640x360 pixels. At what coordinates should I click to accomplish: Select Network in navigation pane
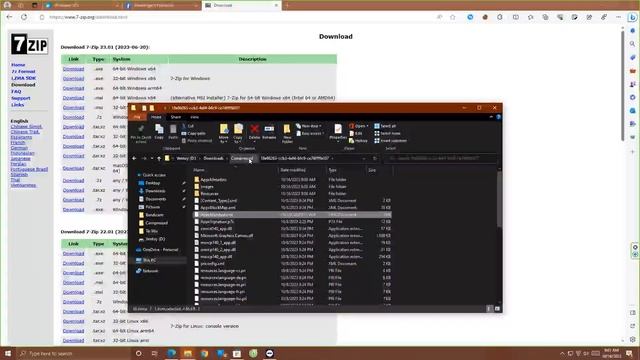pos(150,271)
